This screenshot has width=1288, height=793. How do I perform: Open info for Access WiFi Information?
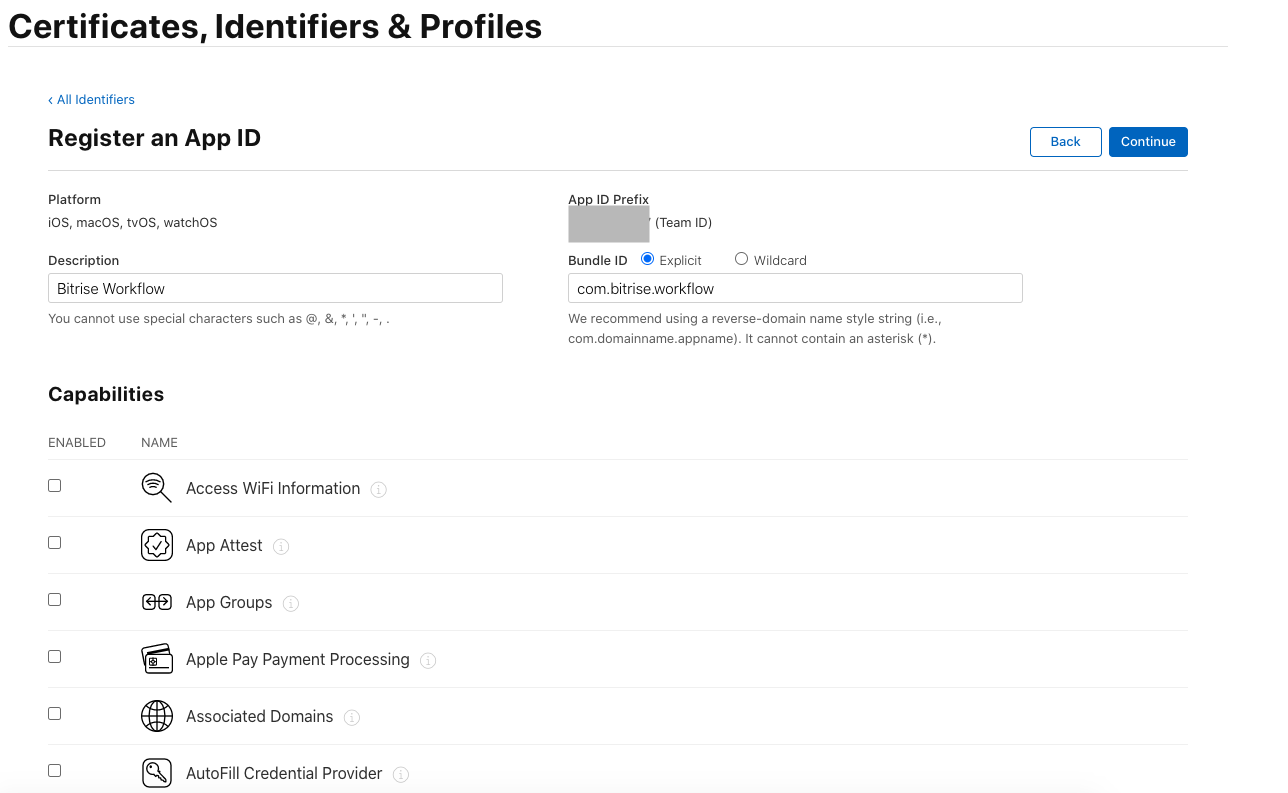coord(379,490)
